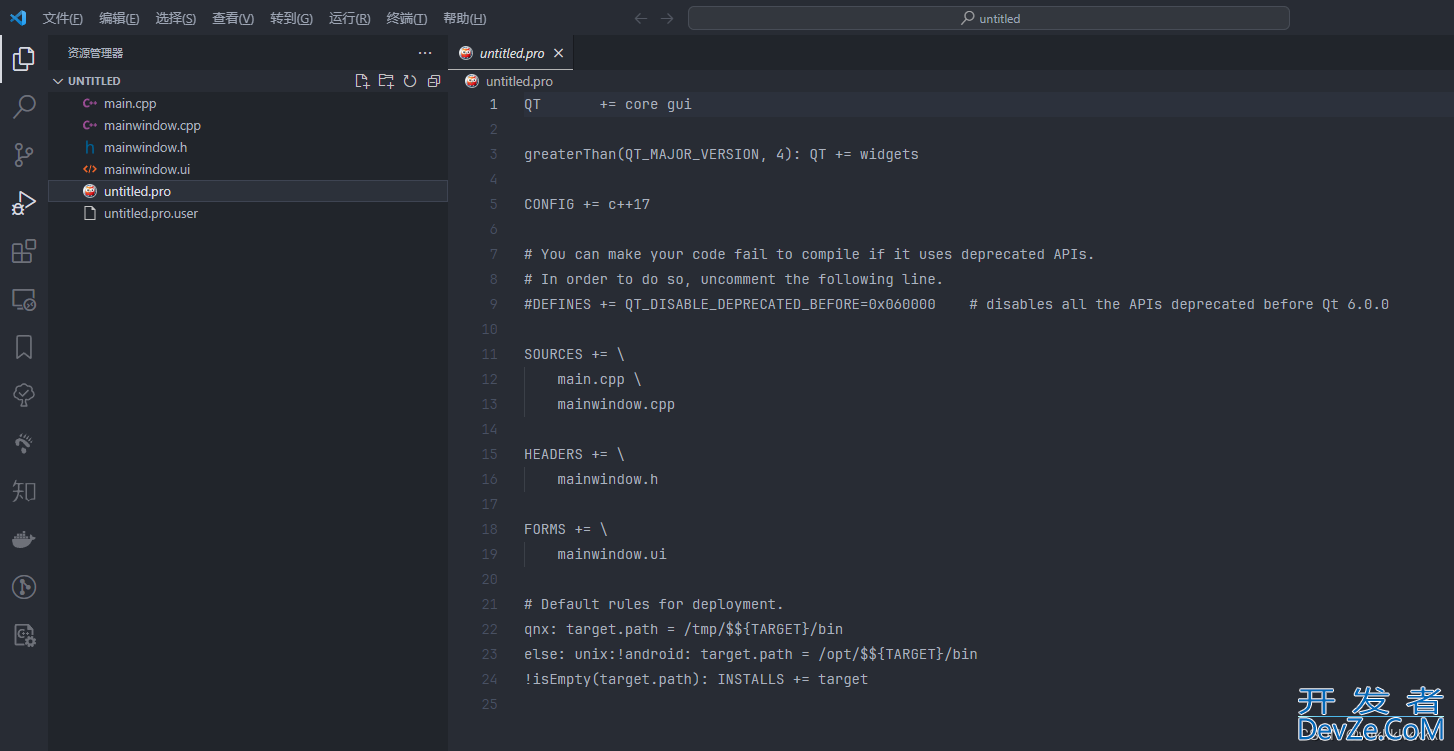1454x751 pixels.
Task: Click the '!isEmpty(target.path)' line
Action: (696, 679)
